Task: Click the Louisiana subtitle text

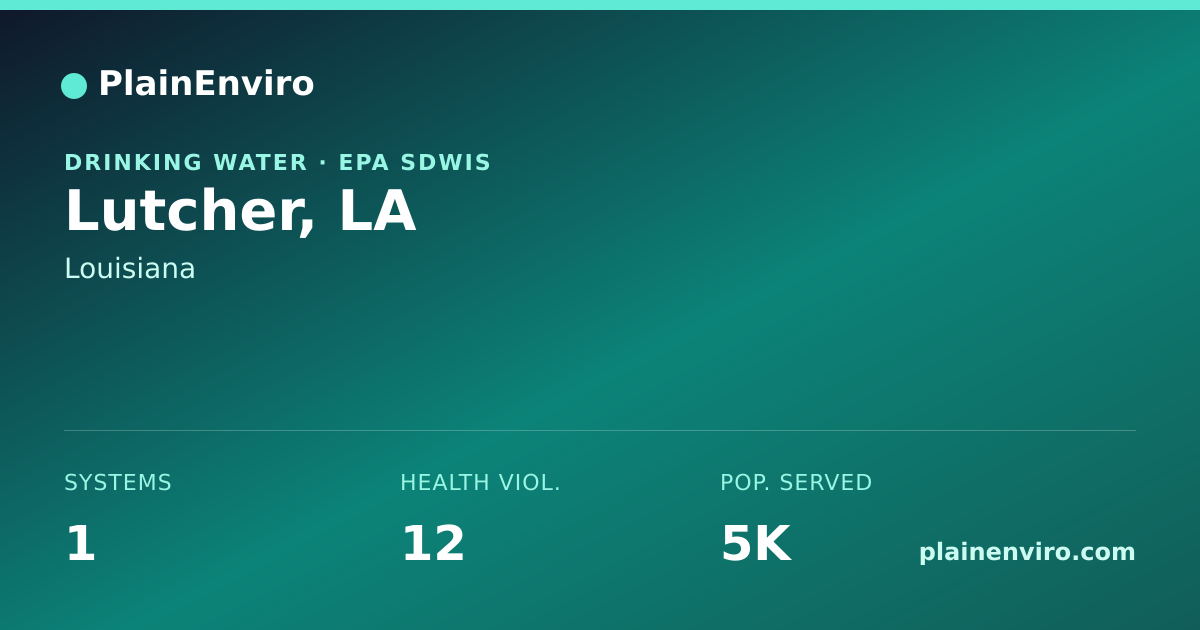Action: pyautogui.click(x=130, y=269)
